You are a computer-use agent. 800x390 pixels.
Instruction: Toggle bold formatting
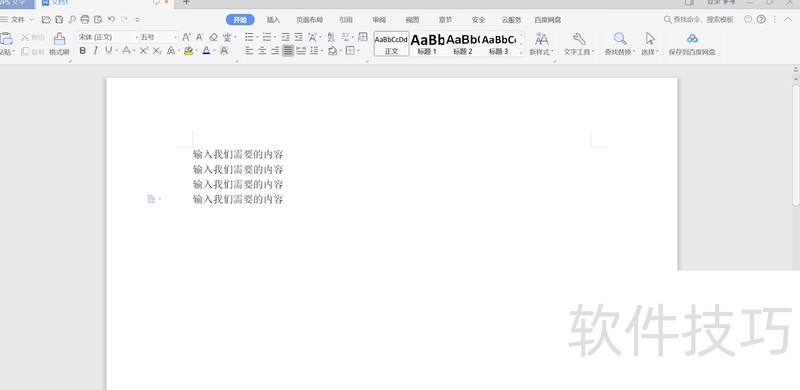(83, 51)
